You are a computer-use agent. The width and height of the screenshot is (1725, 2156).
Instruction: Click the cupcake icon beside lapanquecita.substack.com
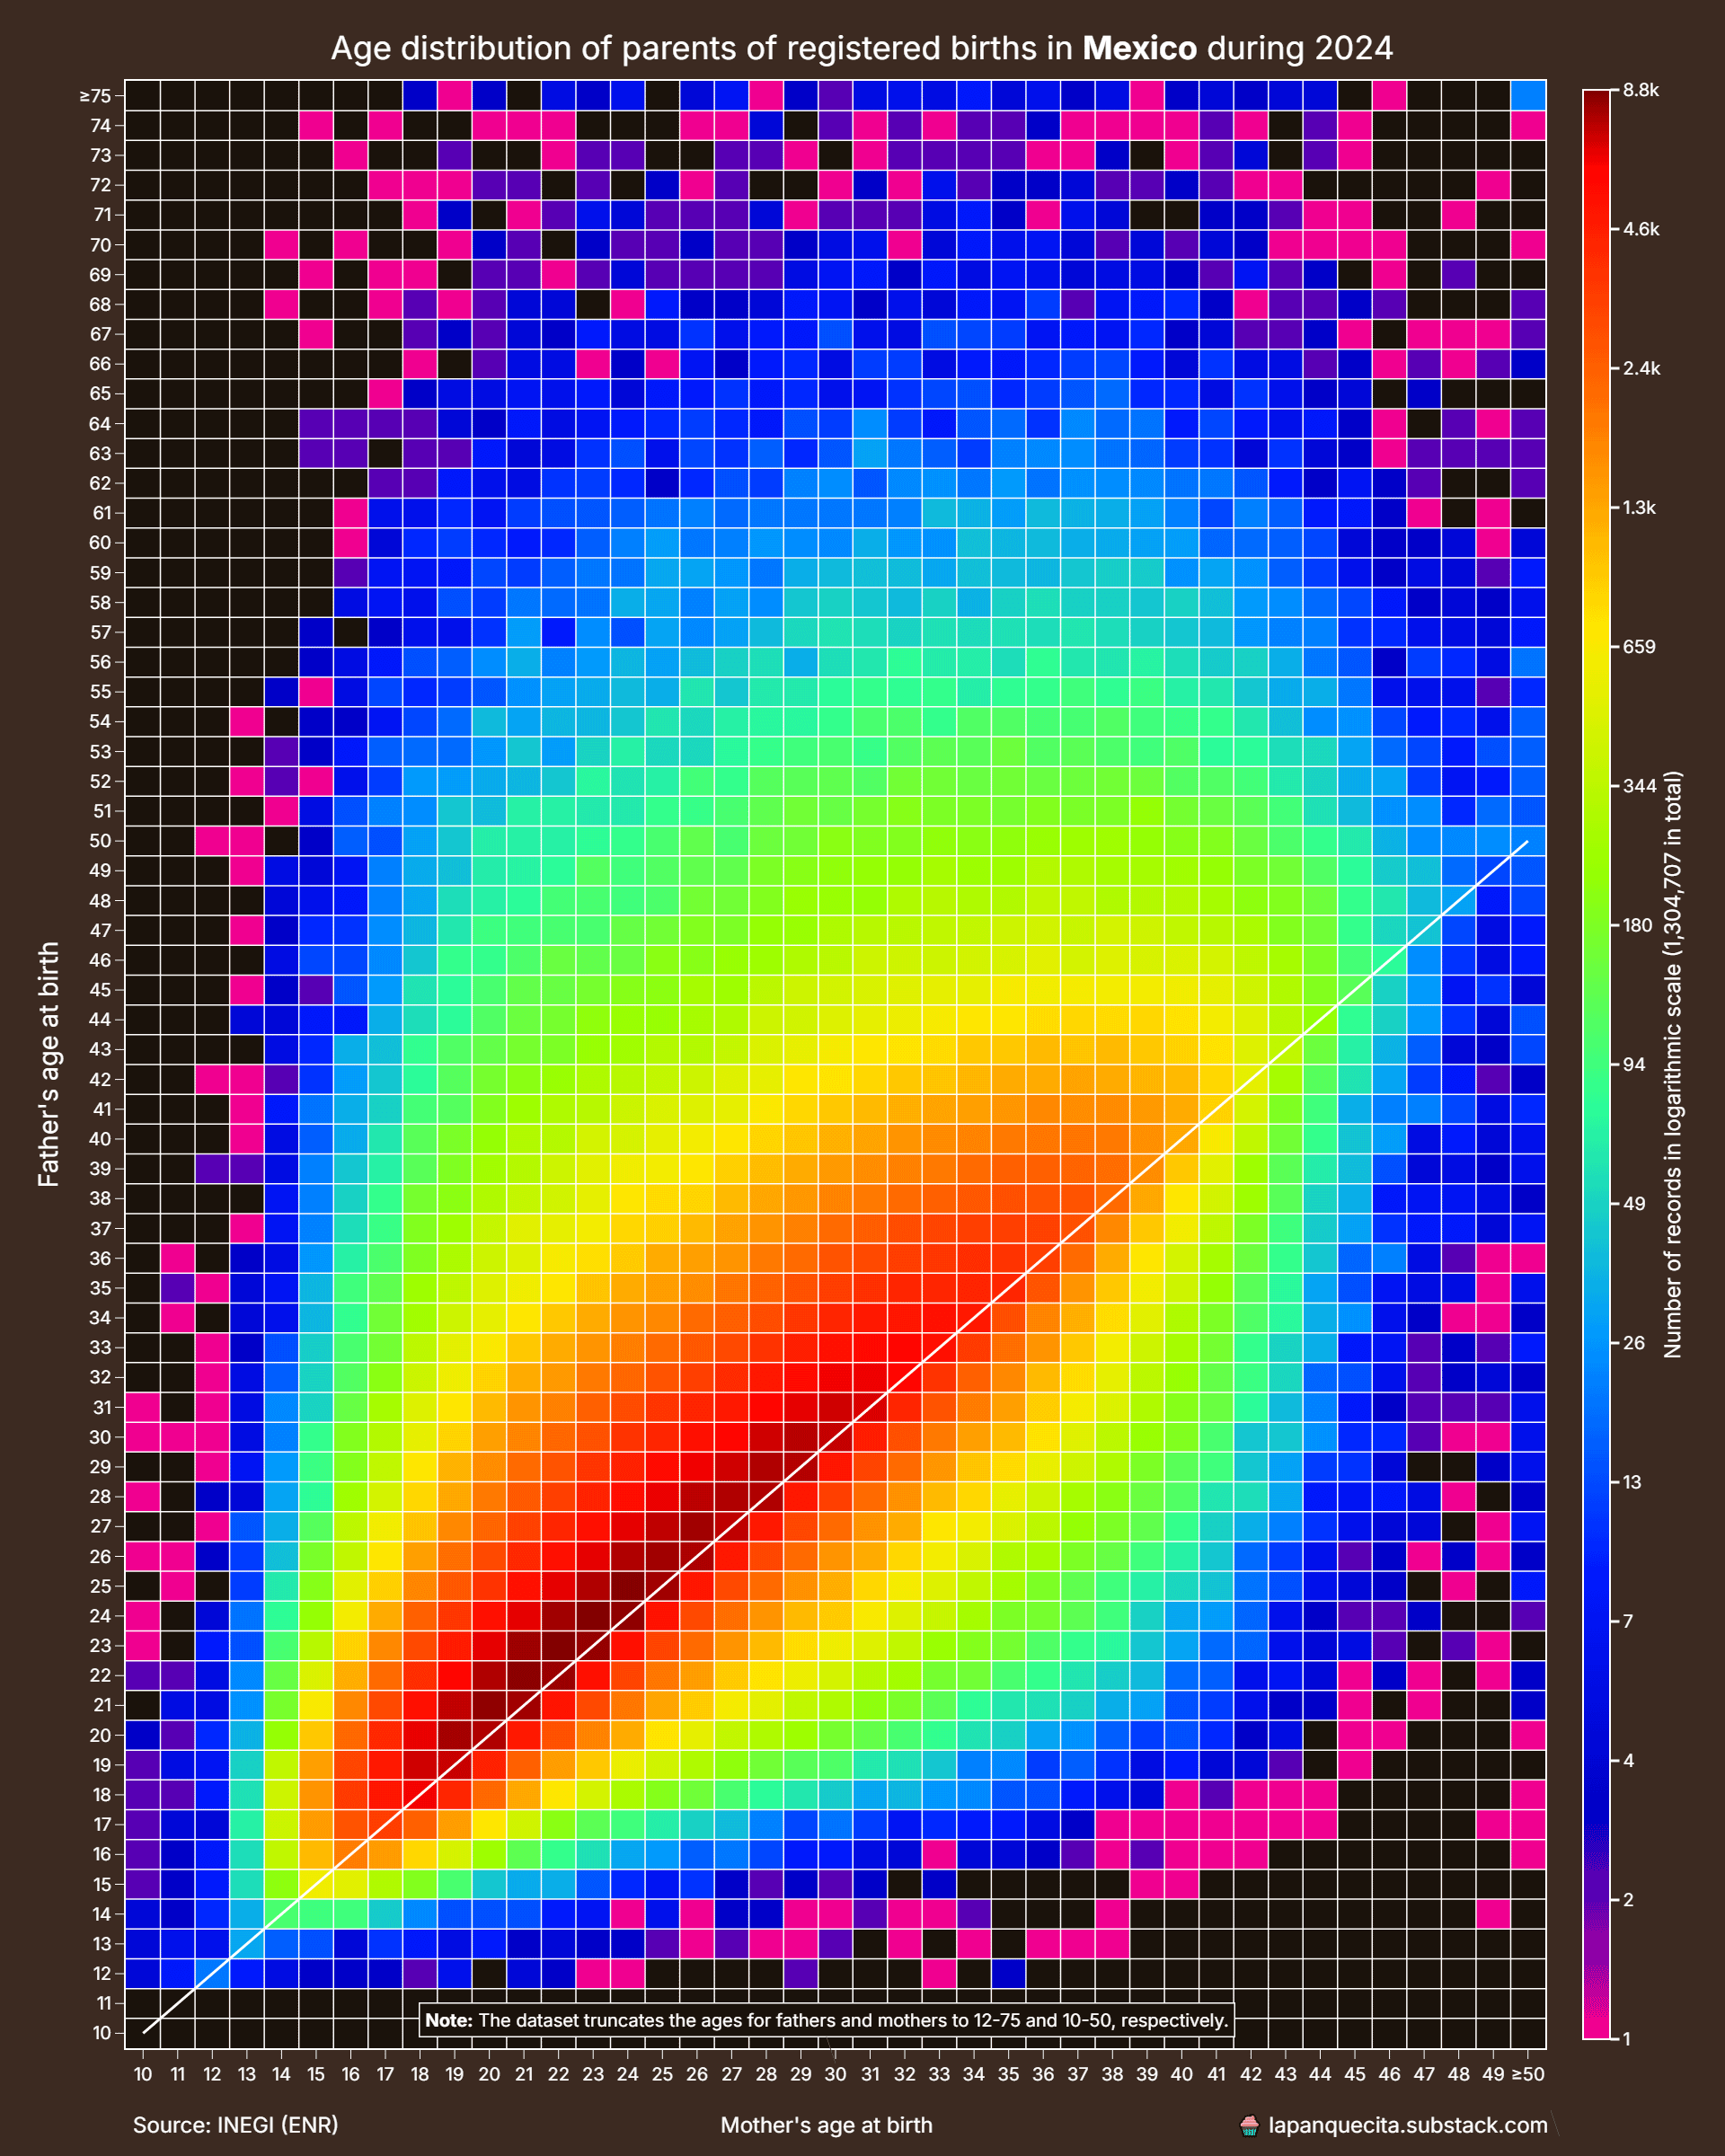coord(1249,2125)
